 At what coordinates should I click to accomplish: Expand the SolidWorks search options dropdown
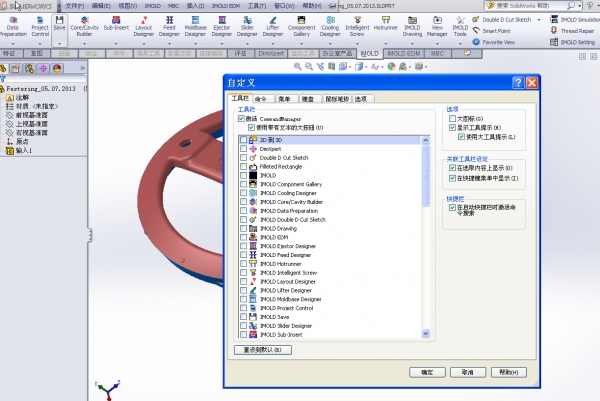click(x=580, y=6)
